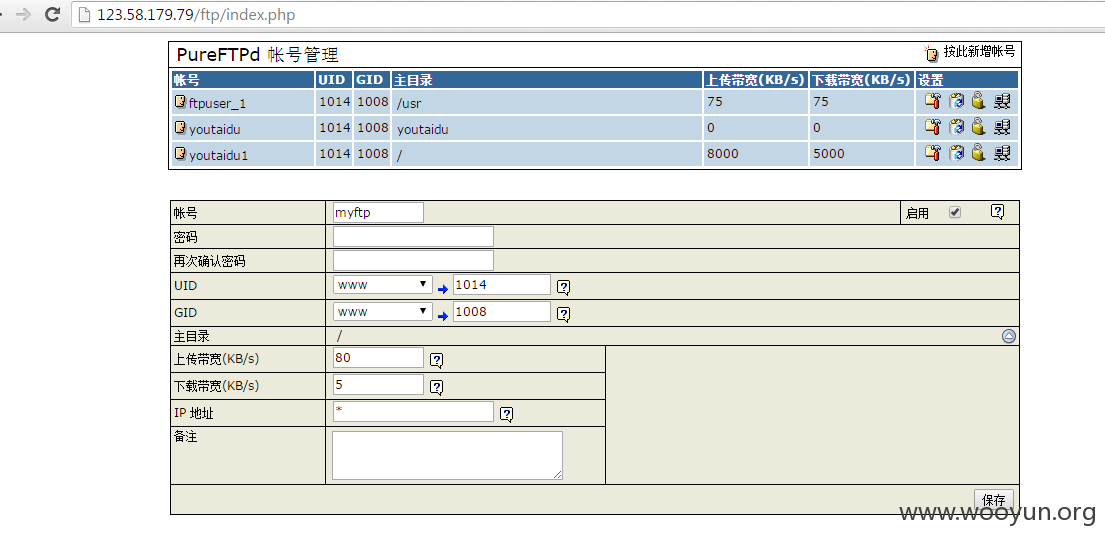Image resolution: width=1105 pixels, height=541 pixels.
Task: Click blue arrow next to GID dropdown
Action: tap(443, 316)
